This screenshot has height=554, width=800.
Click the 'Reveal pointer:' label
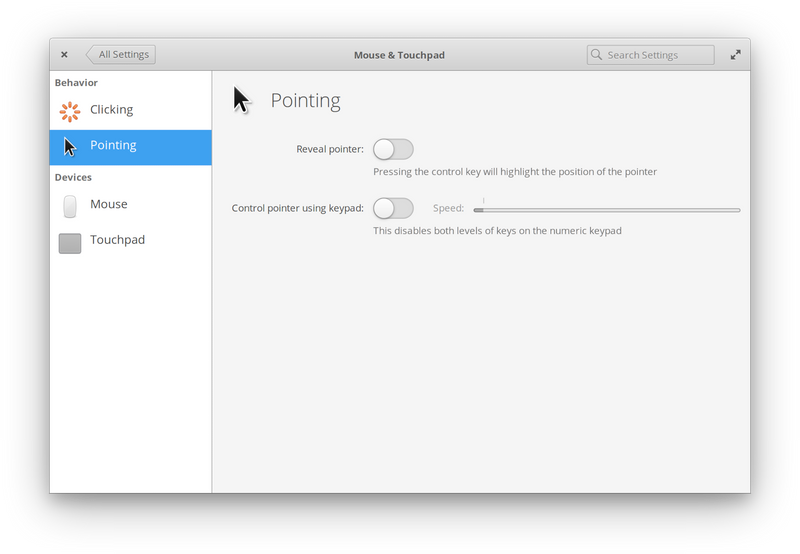coord(330,149)
